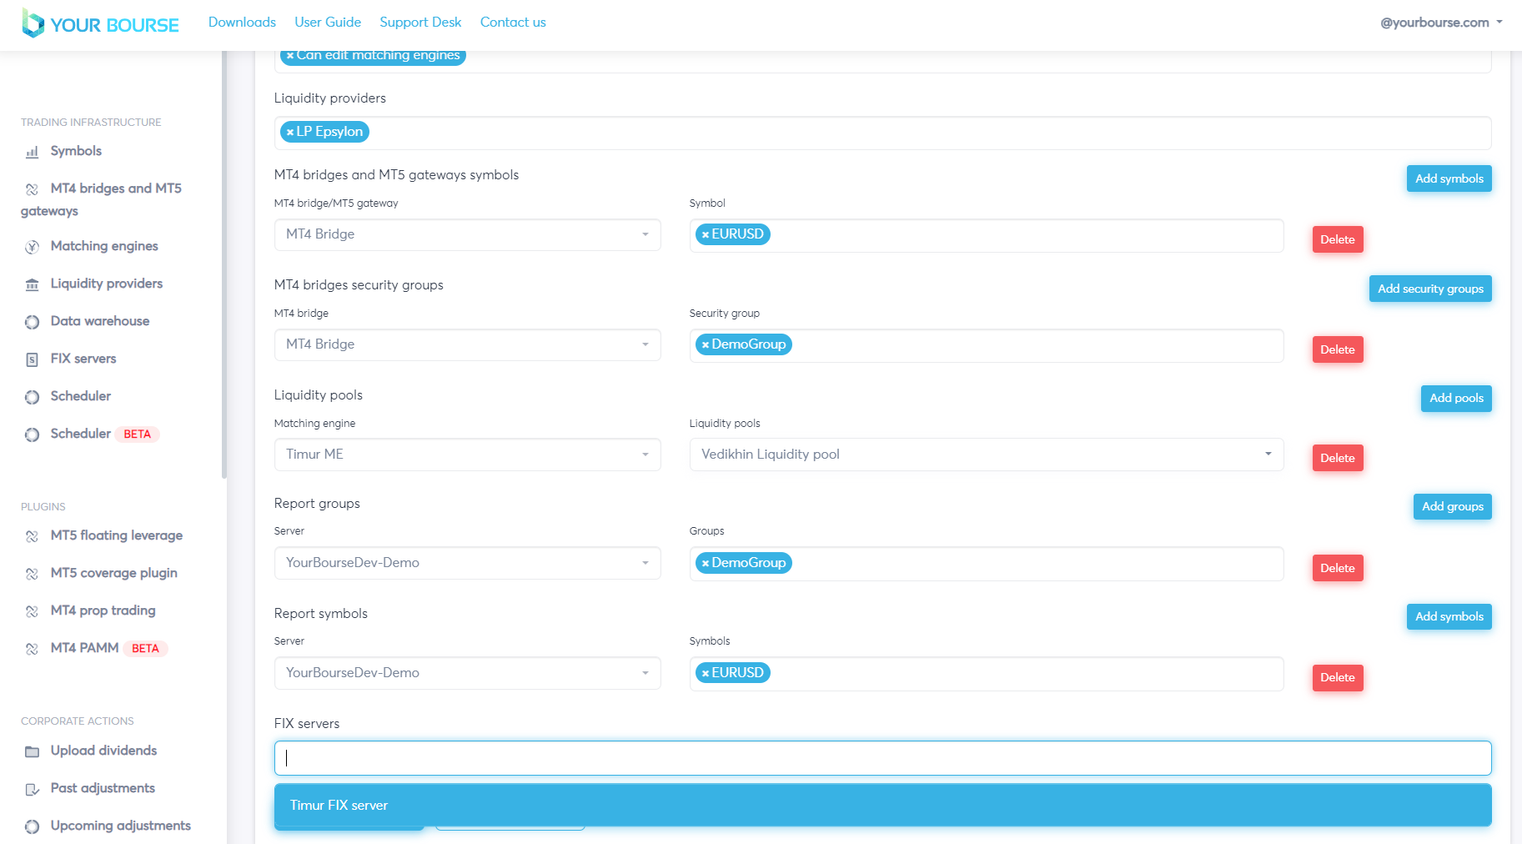Click Add symbols for gateways symbols
1522x844 pixels.
click(1449, 179)
